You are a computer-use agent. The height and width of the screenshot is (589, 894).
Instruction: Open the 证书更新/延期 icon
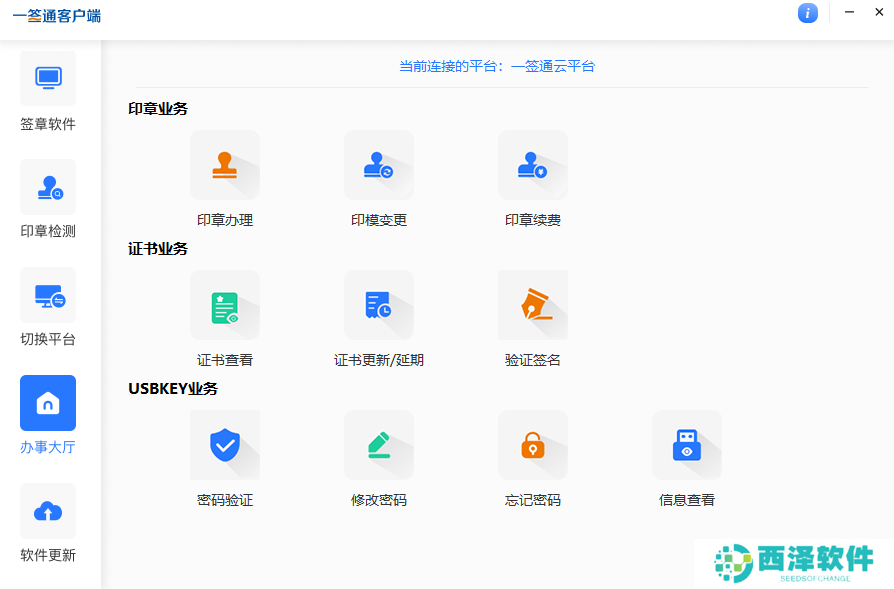(379, 305)
